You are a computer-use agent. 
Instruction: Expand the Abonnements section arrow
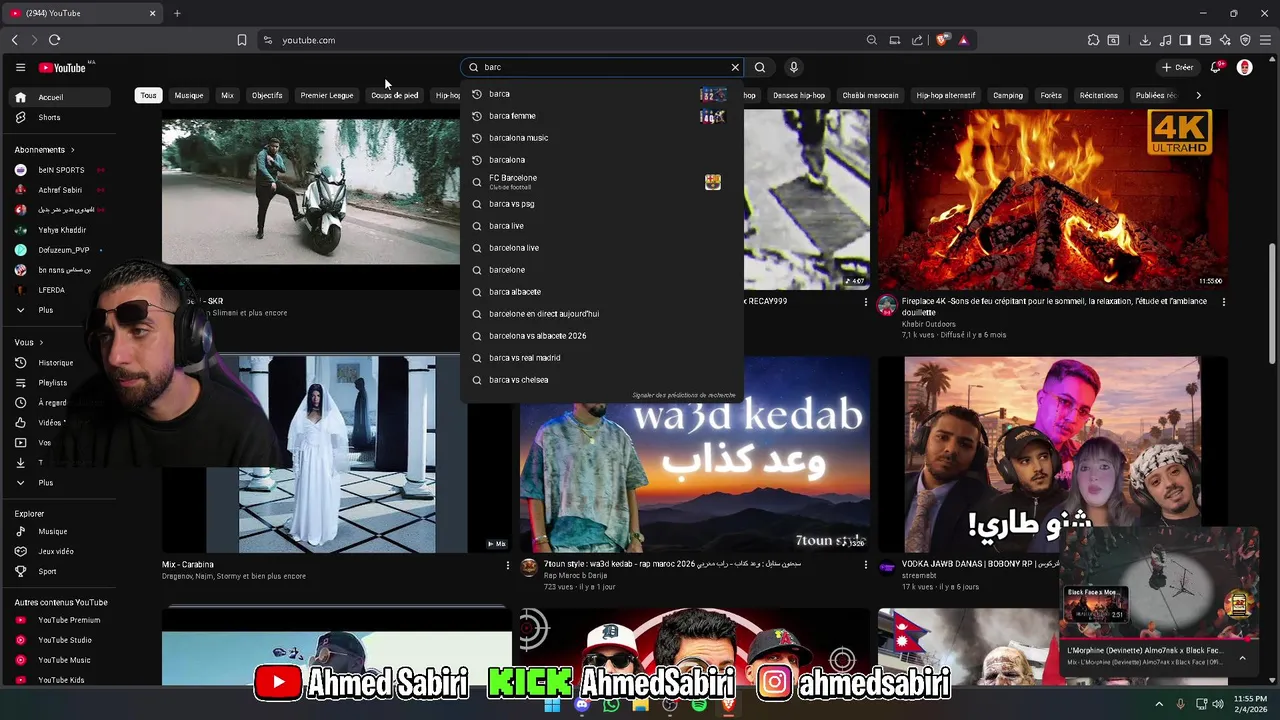74,150
